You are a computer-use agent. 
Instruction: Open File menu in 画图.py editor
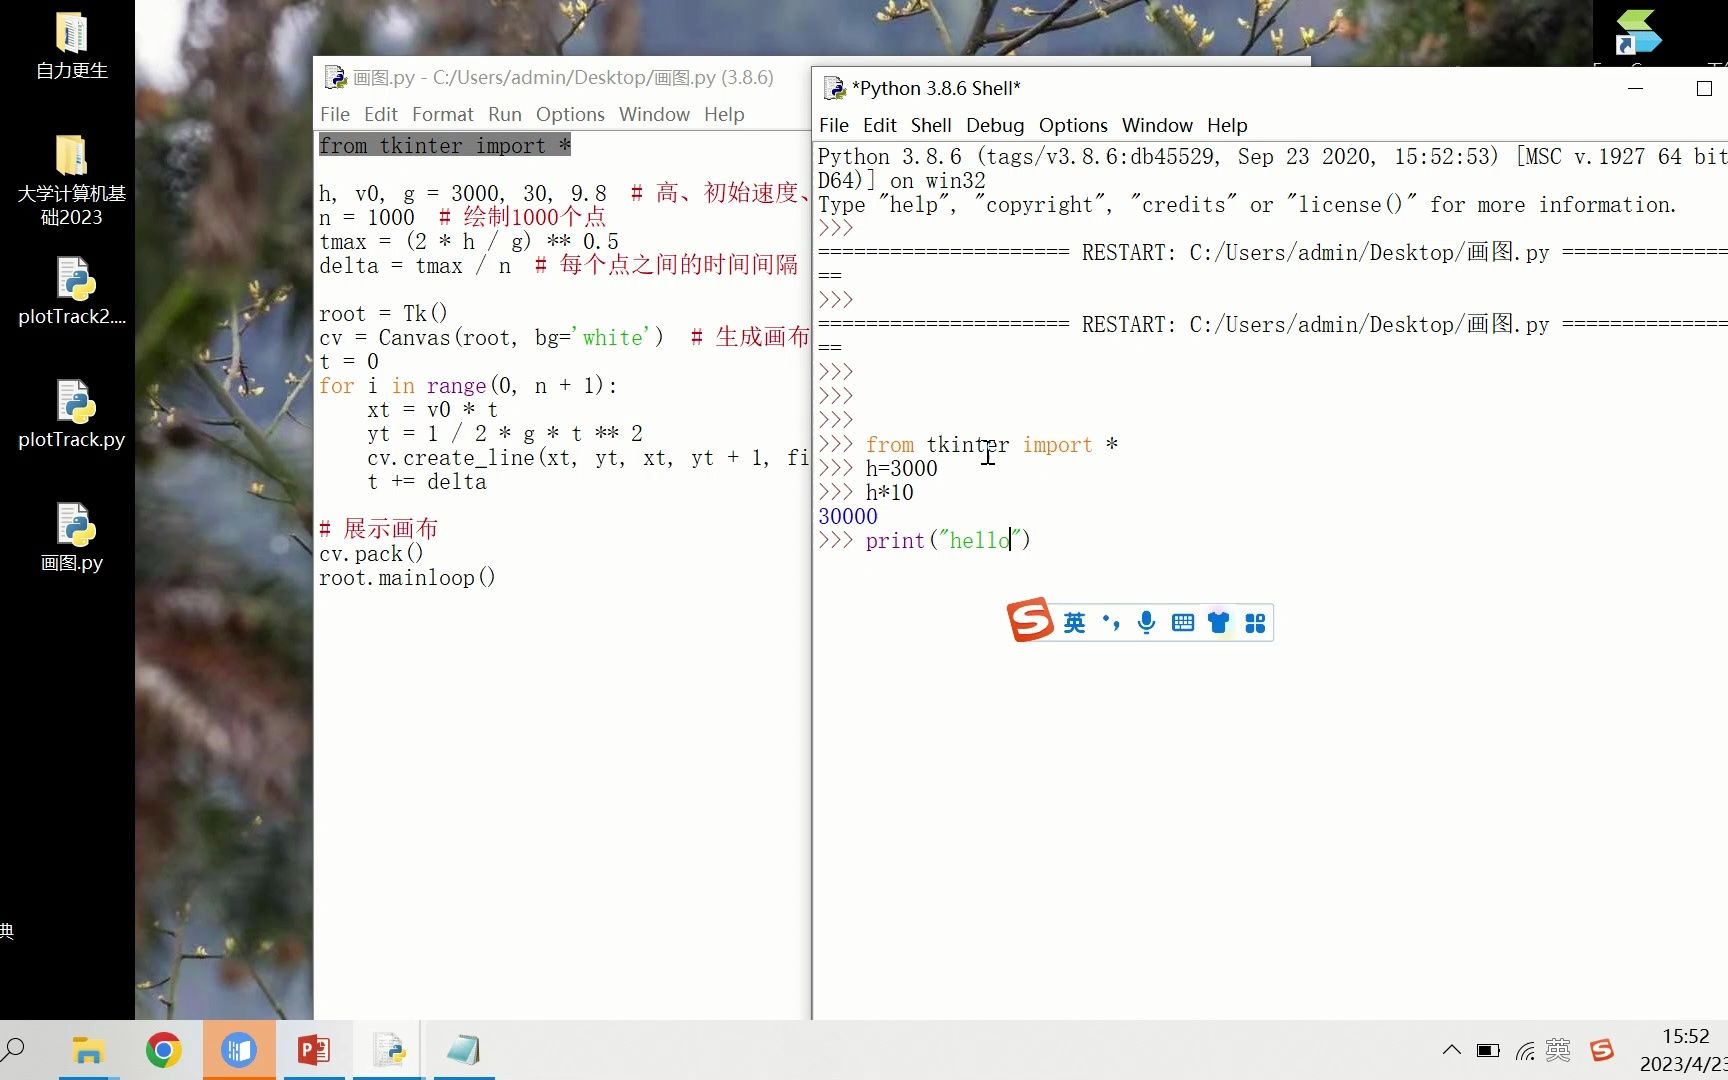click(x=335, y=114)
